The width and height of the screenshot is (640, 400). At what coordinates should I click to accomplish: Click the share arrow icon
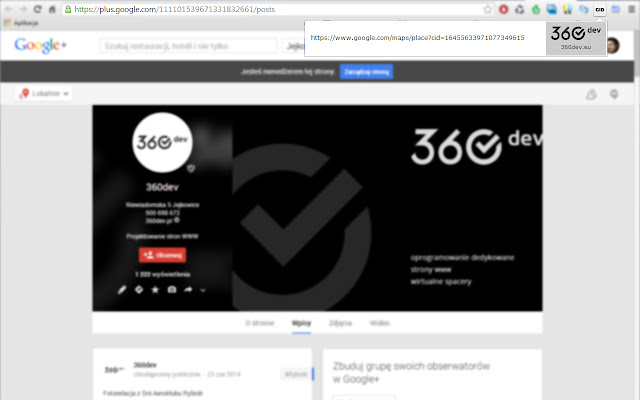pos(188,289)
